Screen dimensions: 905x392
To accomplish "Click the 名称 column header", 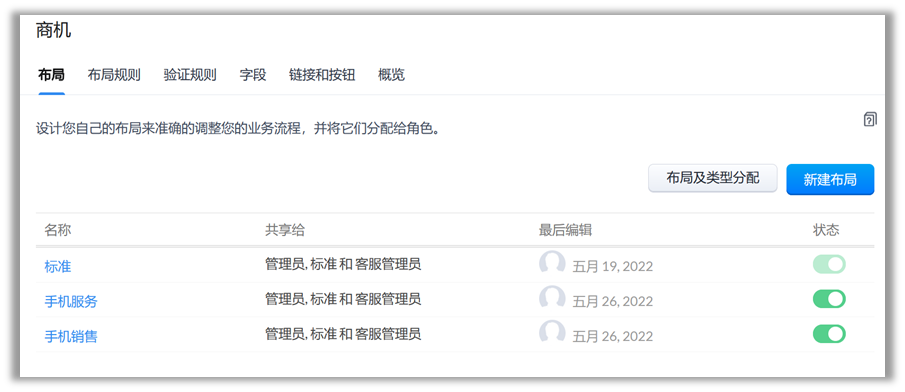I will point(58,230).
